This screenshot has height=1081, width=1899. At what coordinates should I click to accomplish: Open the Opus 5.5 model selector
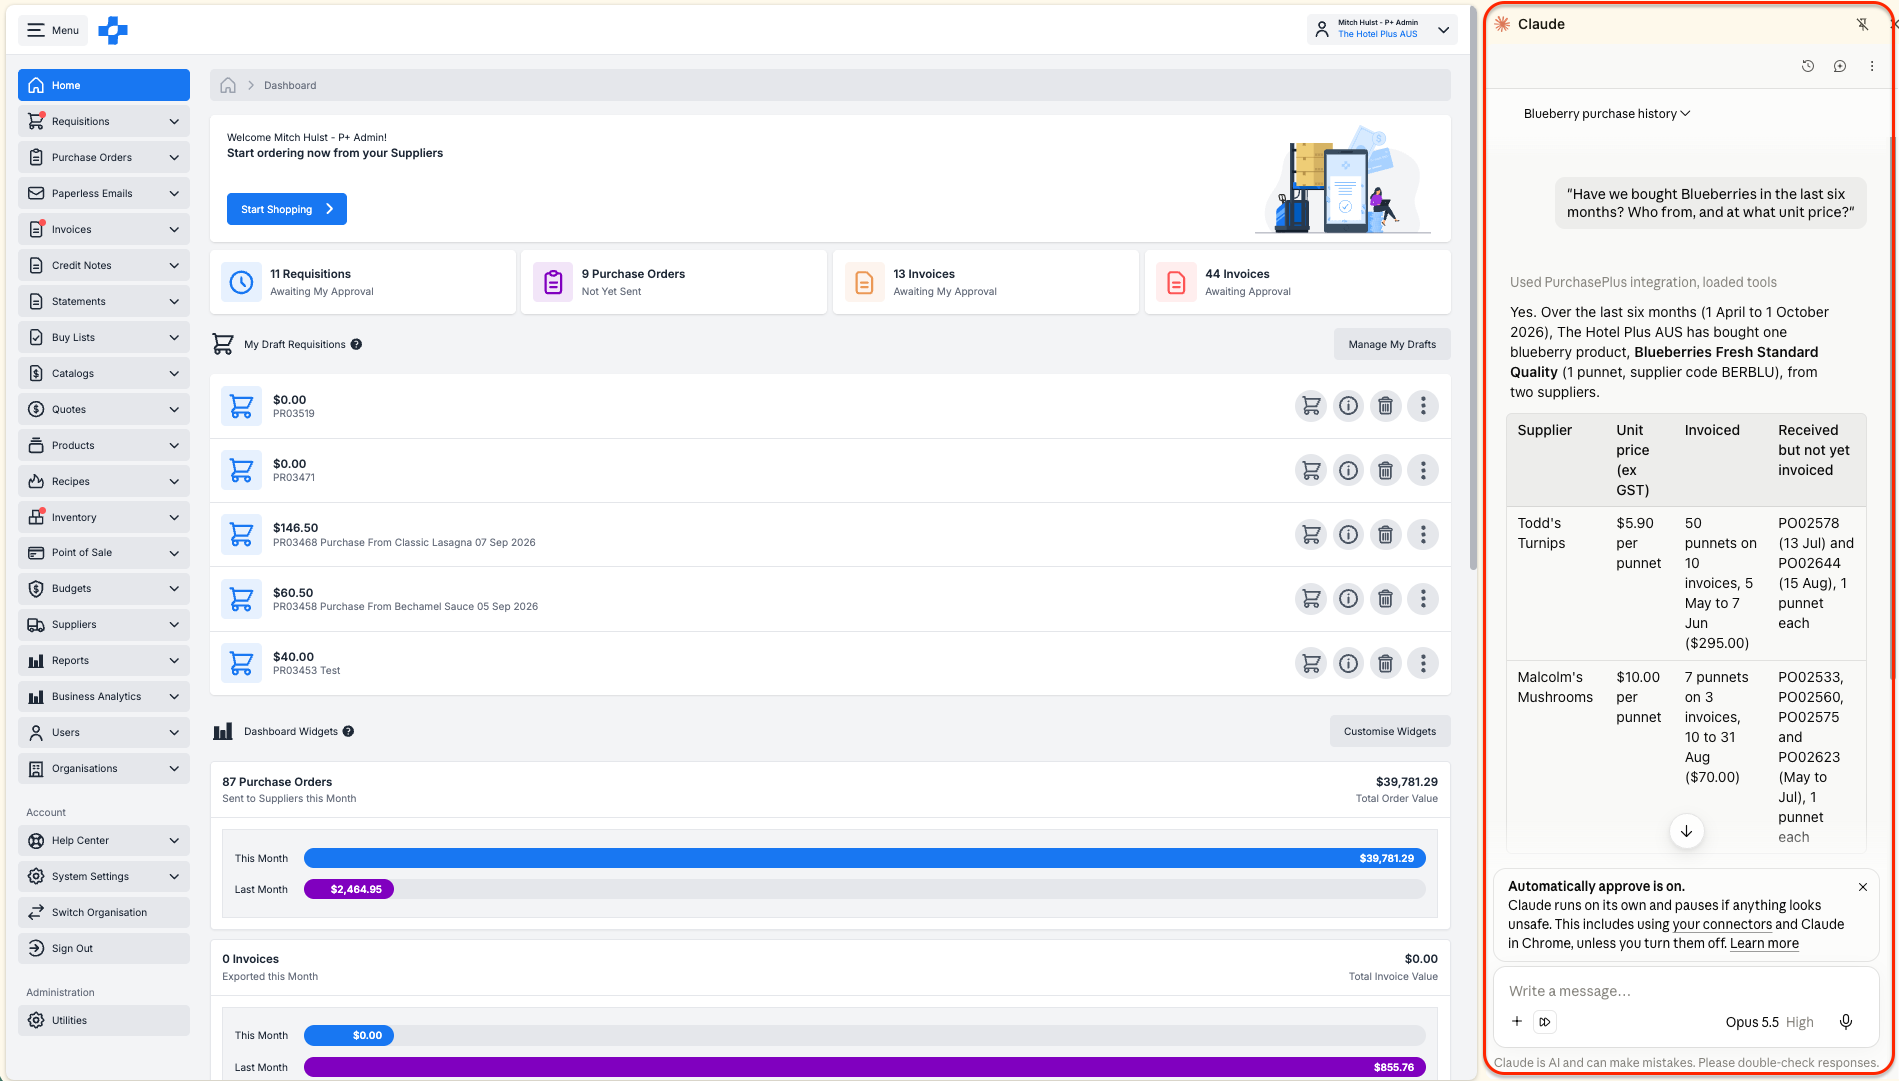pos(1769,1022)
